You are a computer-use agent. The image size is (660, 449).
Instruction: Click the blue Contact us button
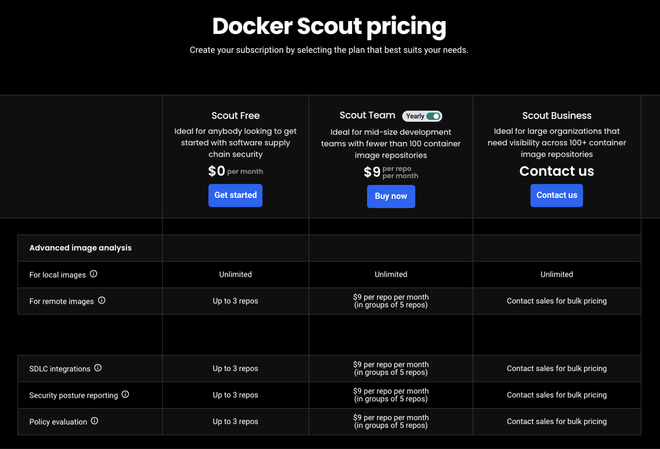(x=556, y=195)
